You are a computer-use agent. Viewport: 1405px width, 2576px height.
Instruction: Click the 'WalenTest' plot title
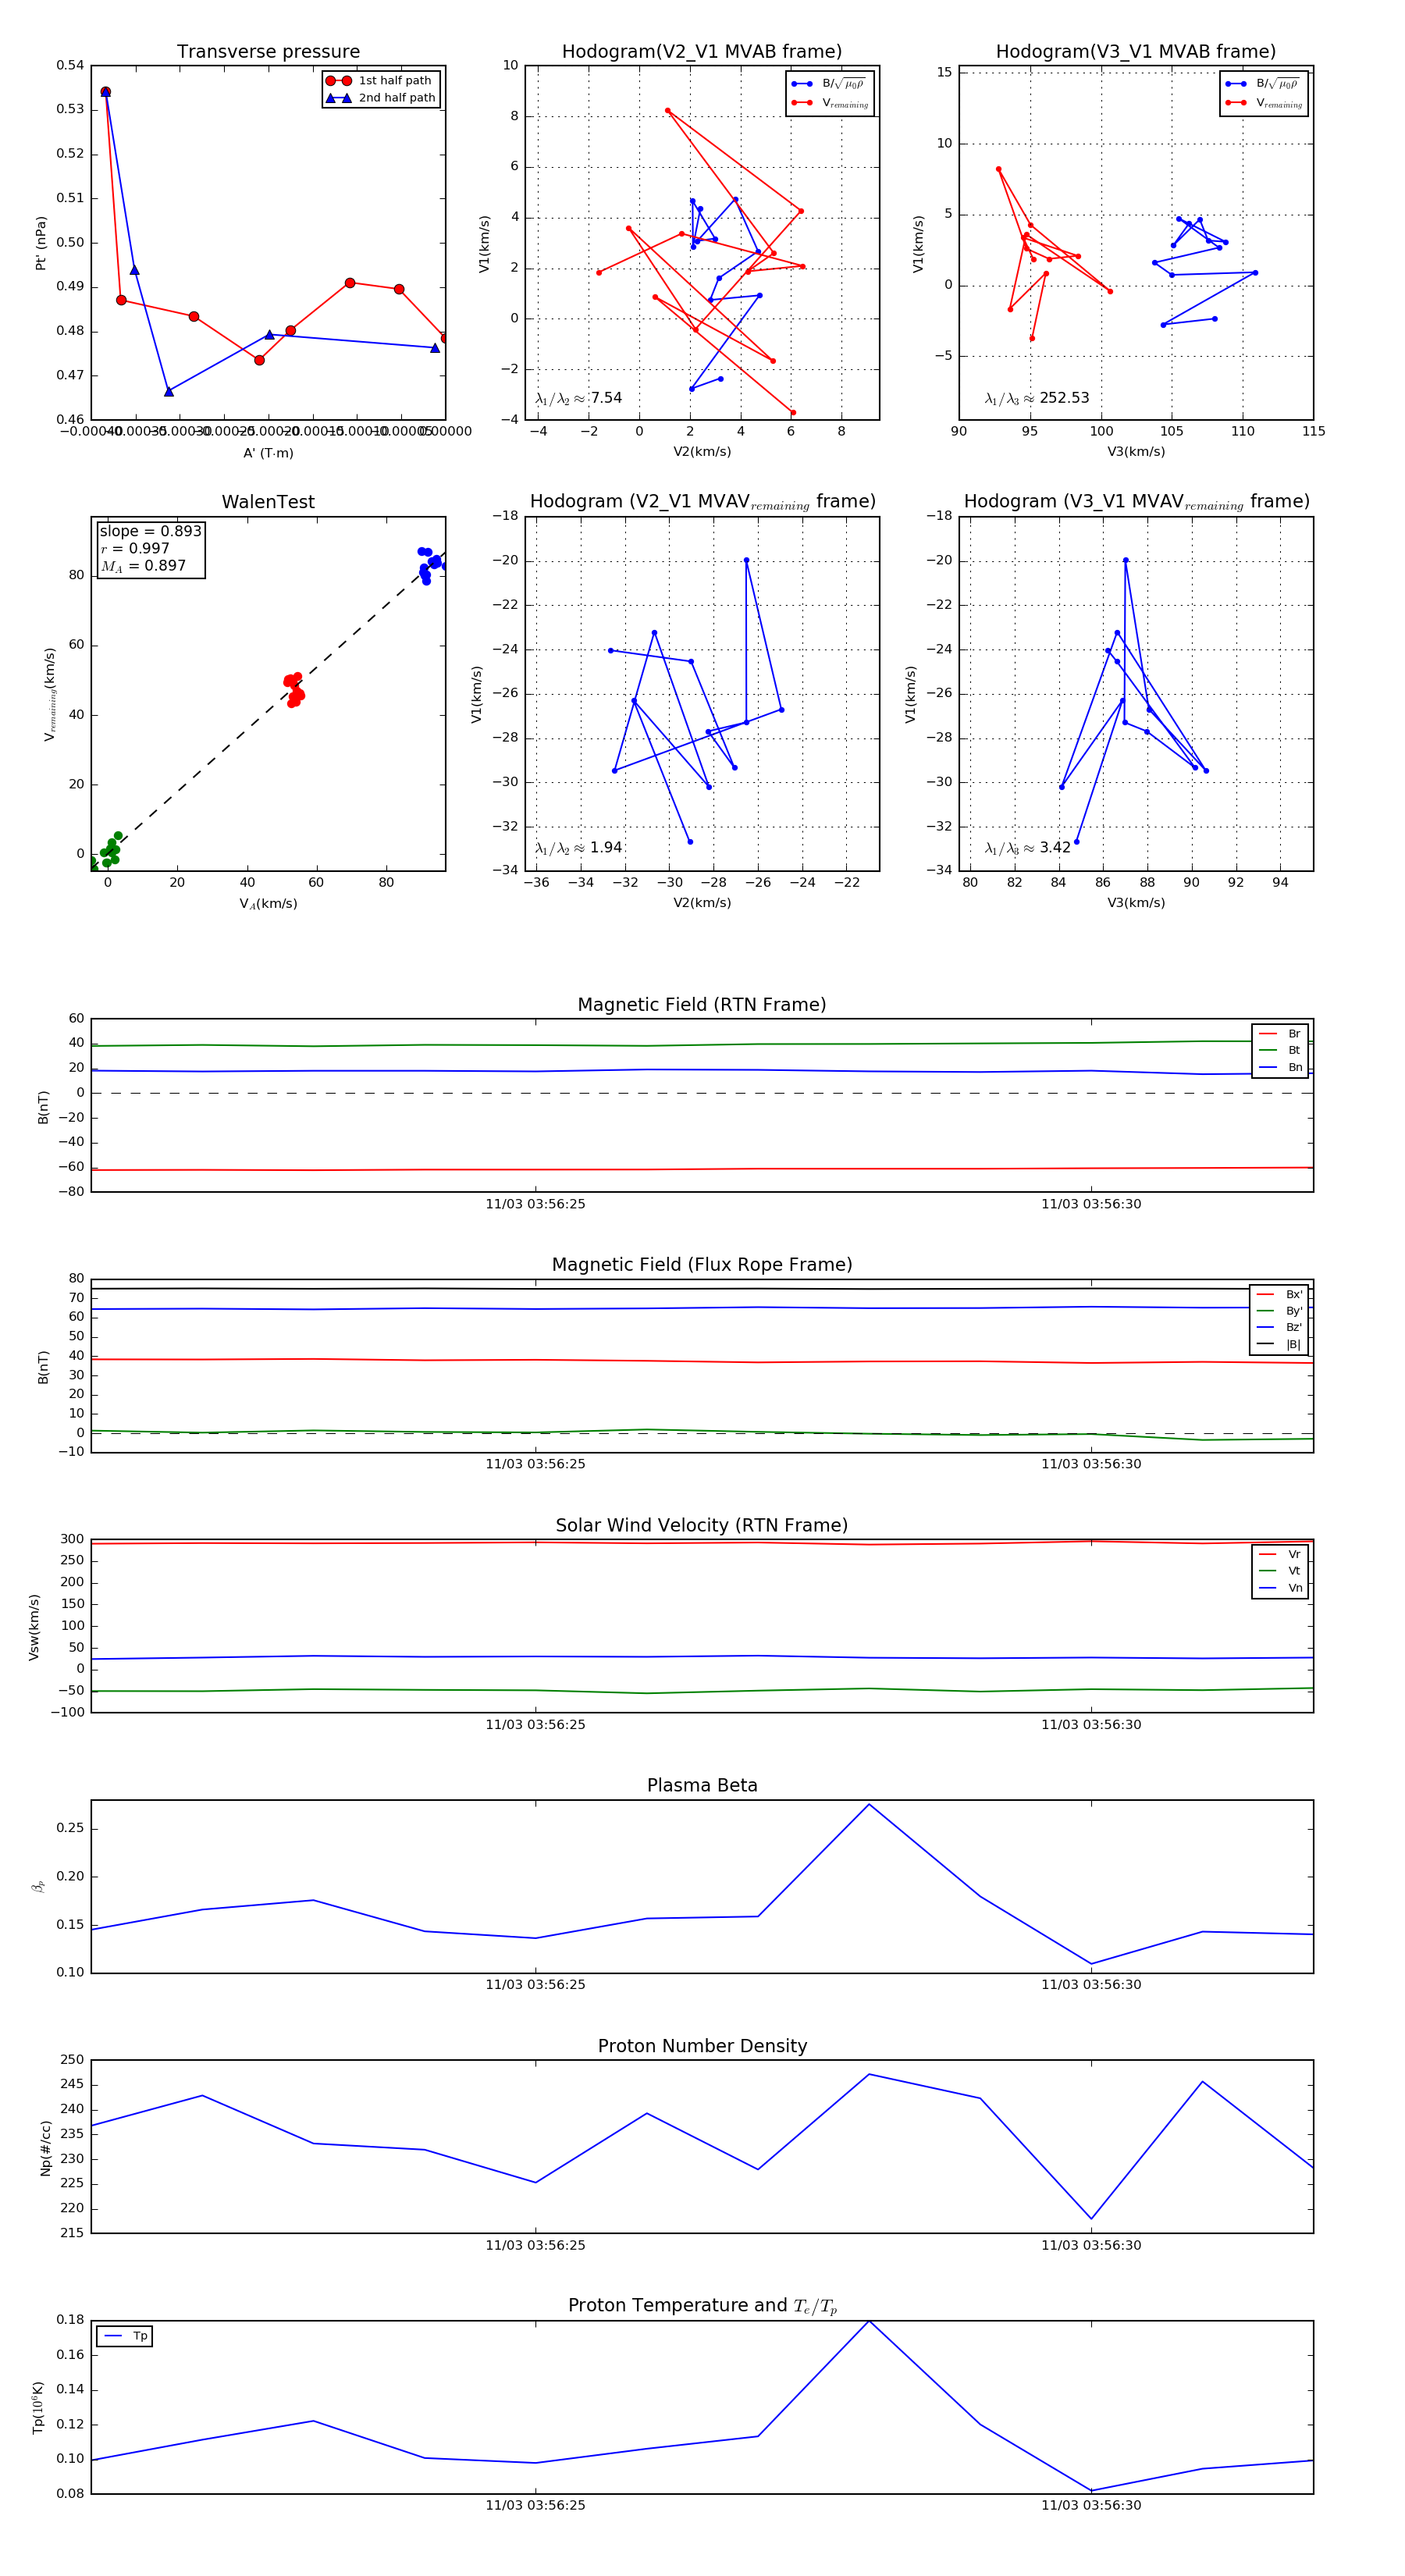tap(268, 502)
